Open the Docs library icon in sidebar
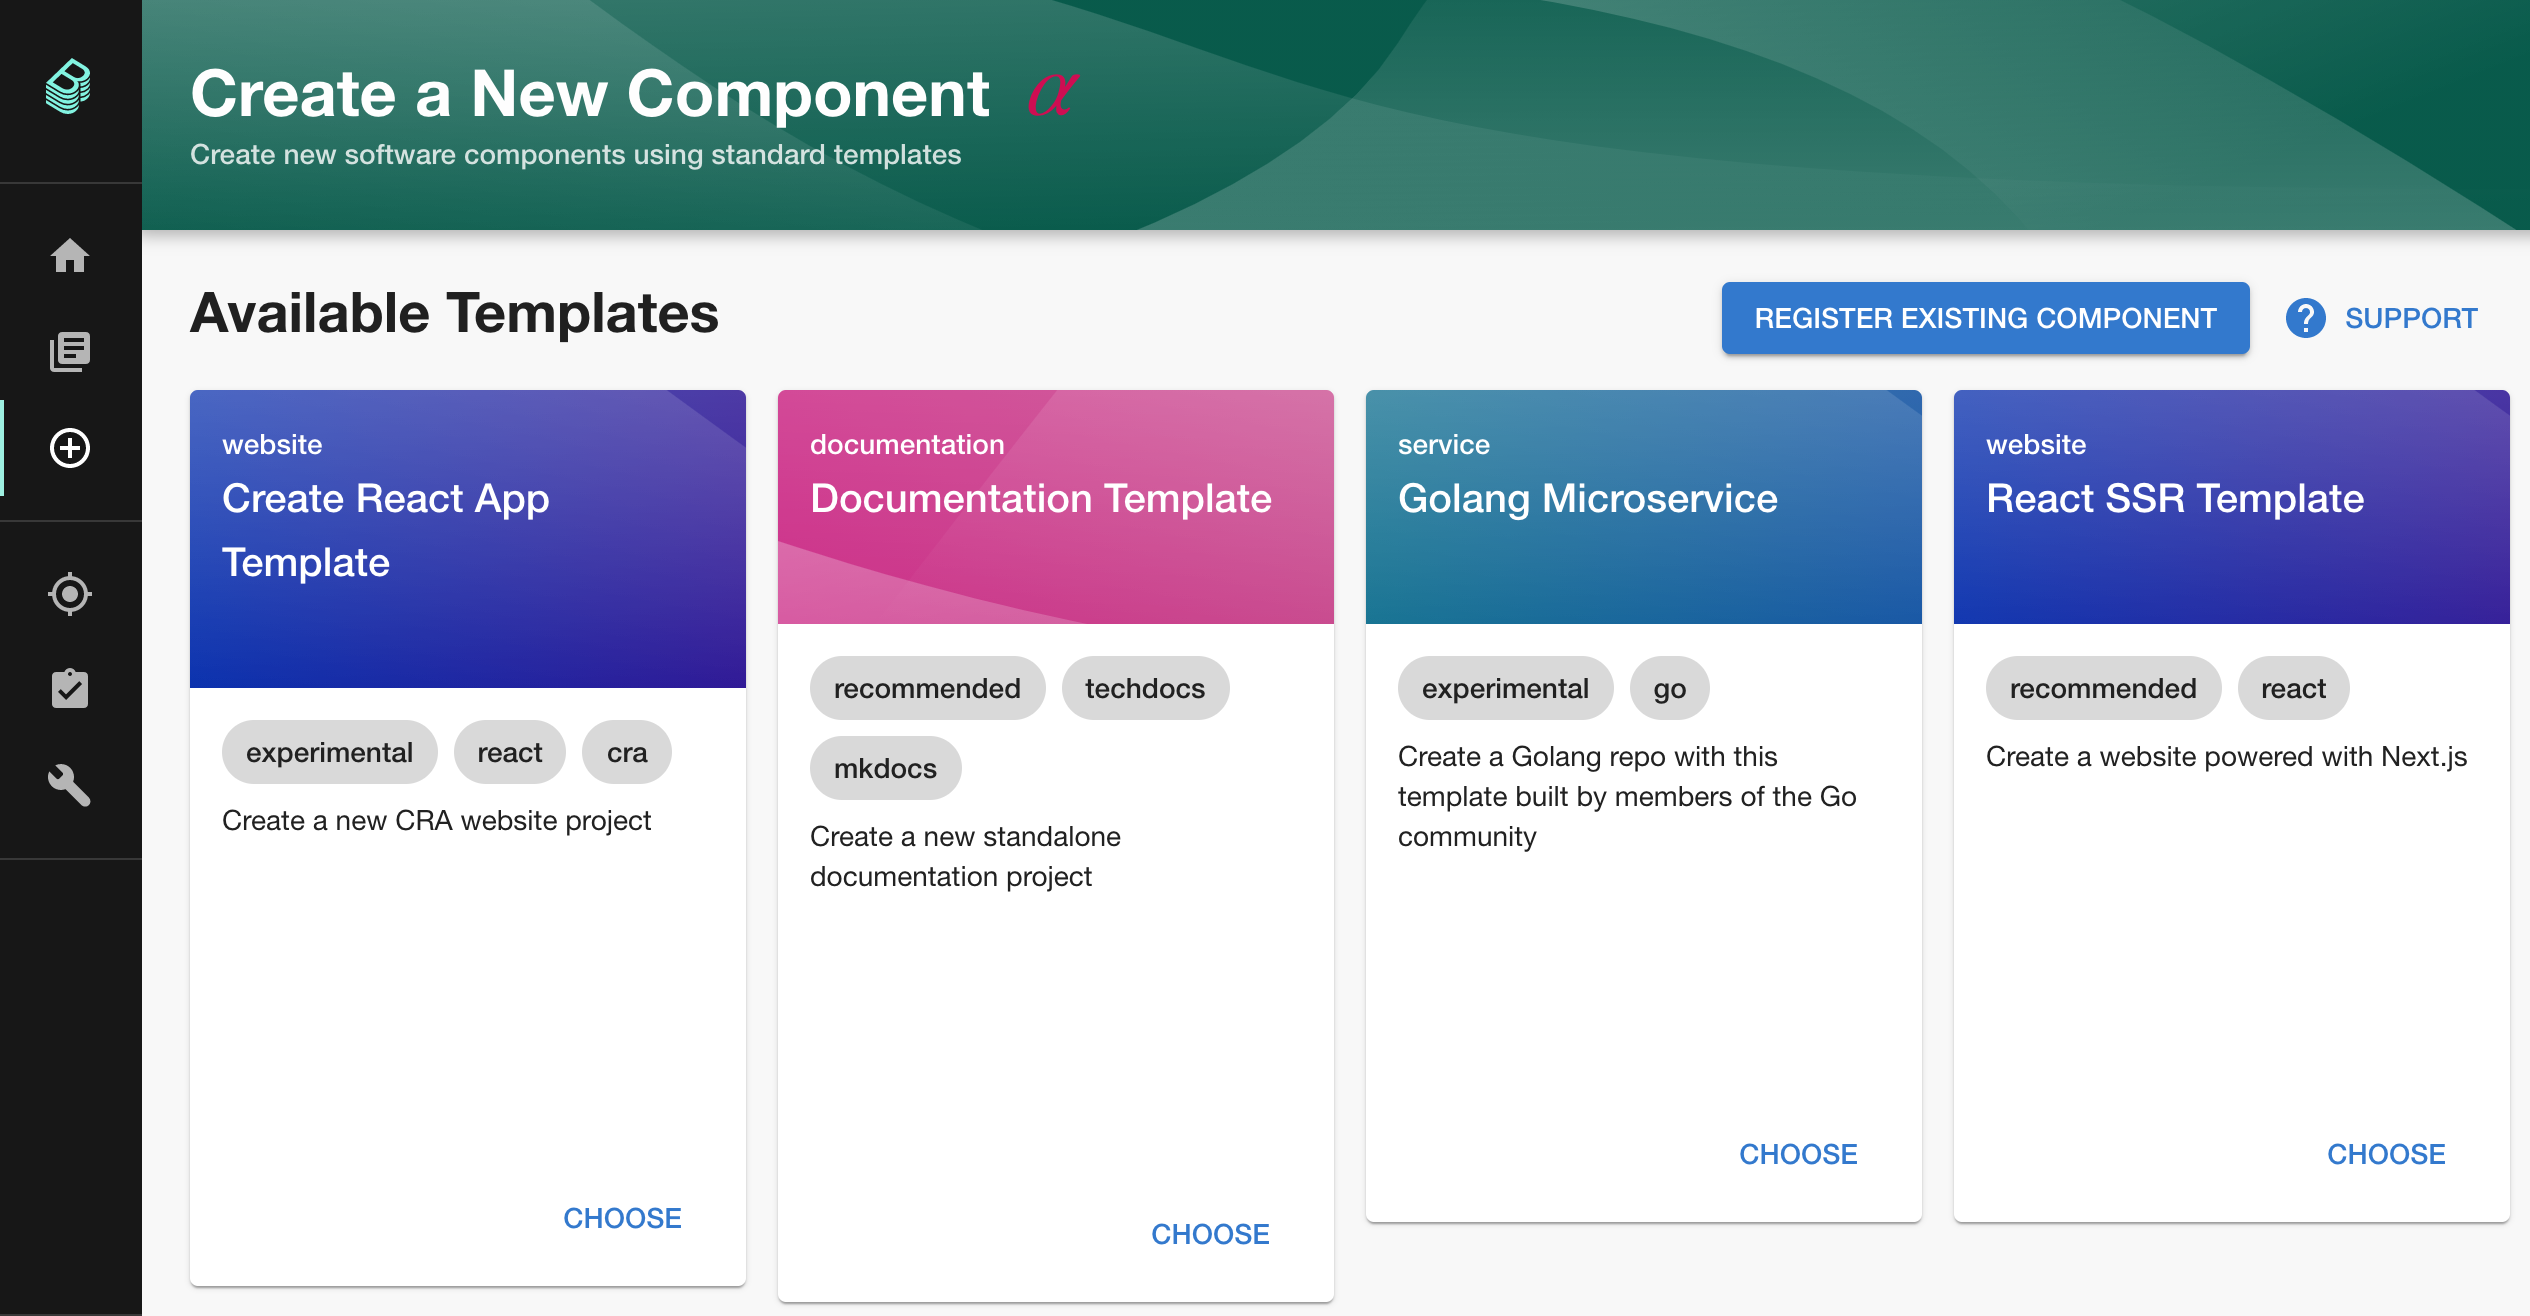Image resolution: width=2530 pixels, height=1316 pixels. (70, 352)
